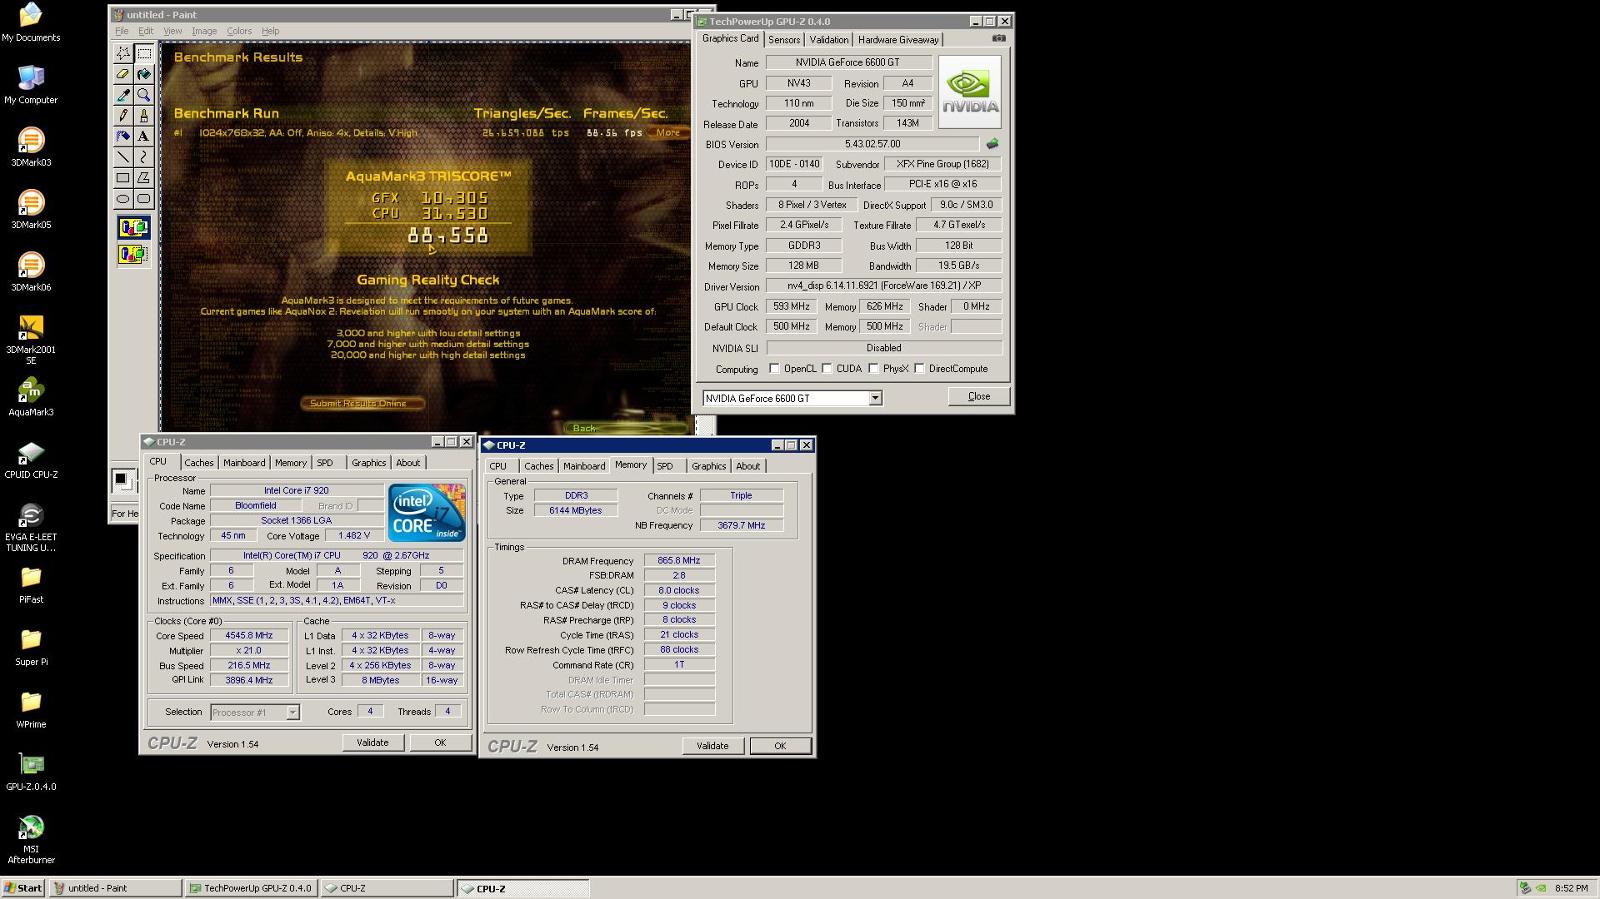Open the Help menu in Paint
The height and width of the screenshot is (899, 1600).
point(270,31)
